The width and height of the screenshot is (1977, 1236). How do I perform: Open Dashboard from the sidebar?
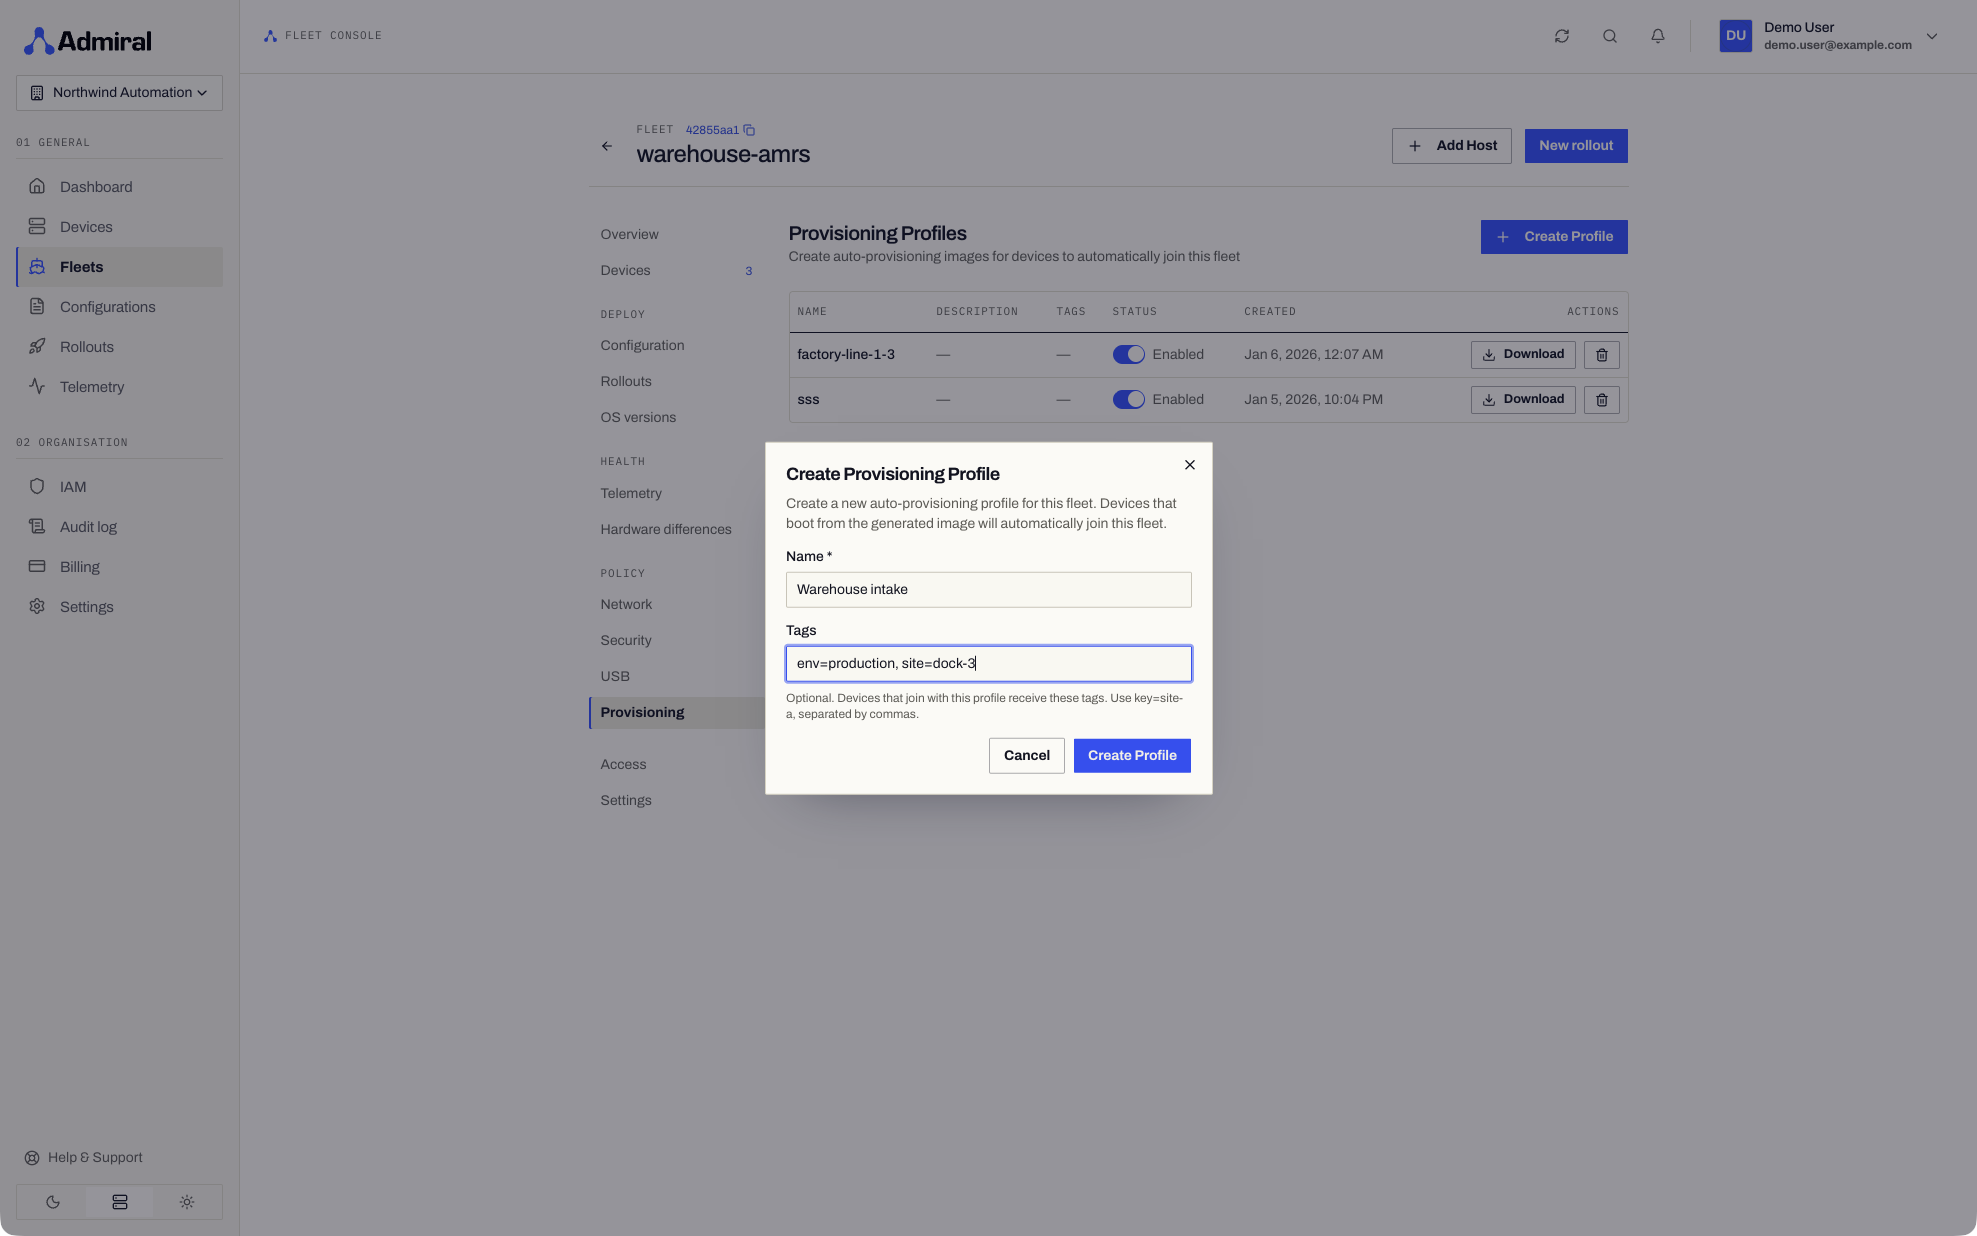[119, 187]
